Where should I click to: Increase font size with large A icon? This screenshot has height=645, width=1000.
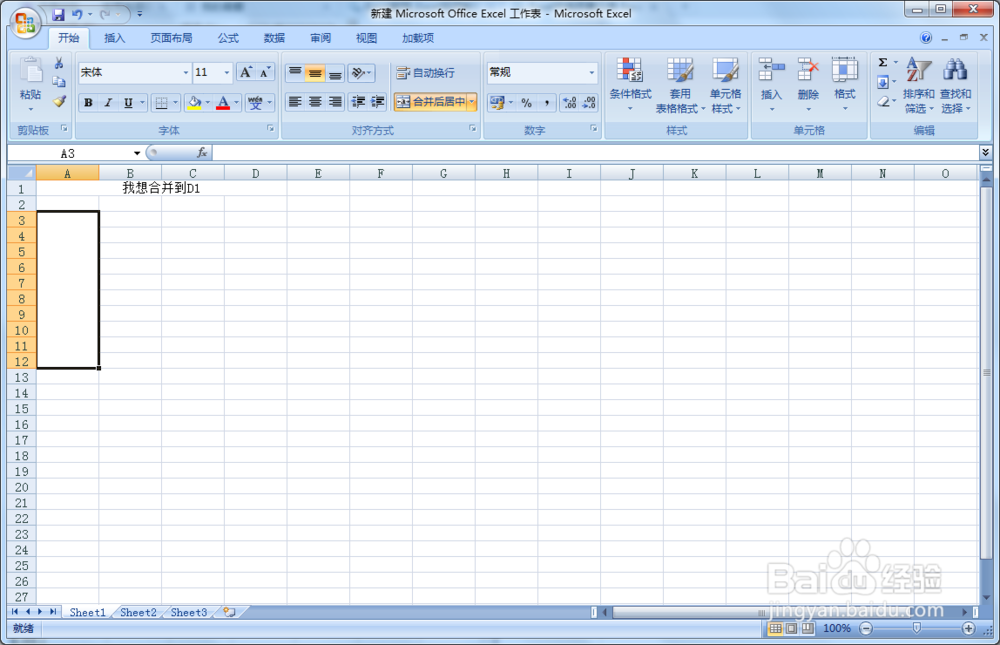tap(246, 72)
